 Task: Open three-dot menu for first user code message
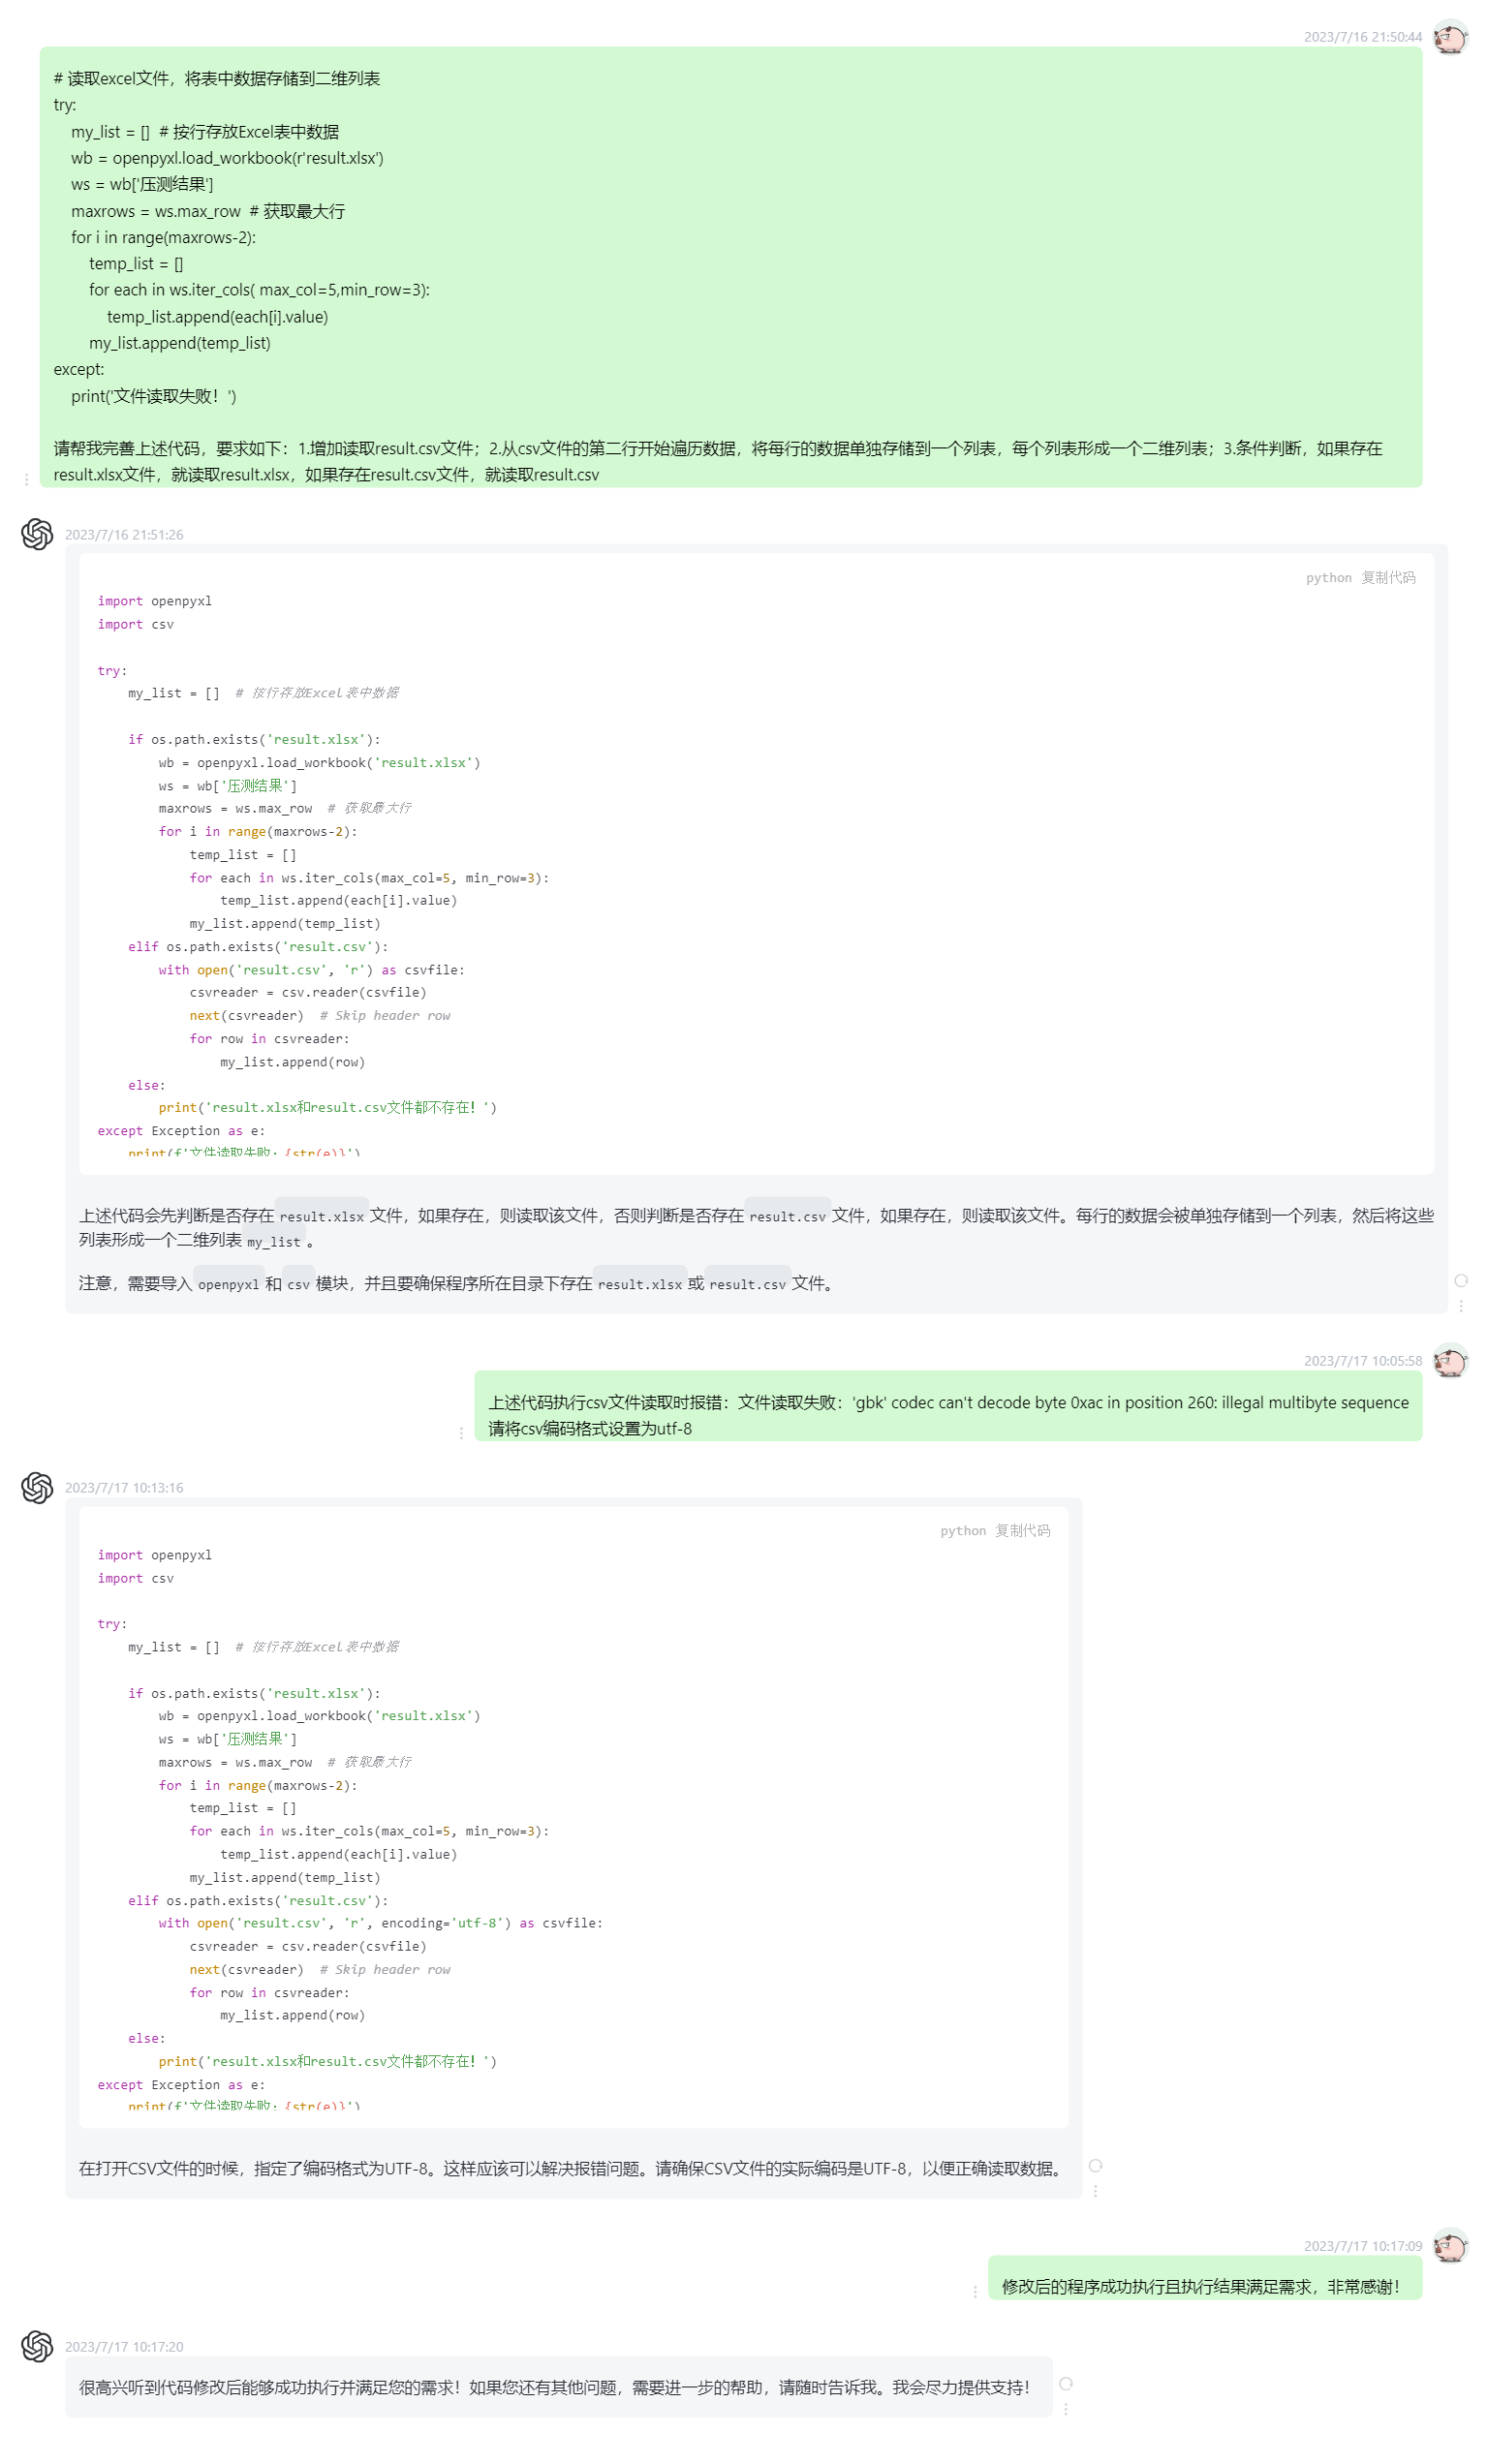pos(26,480)
